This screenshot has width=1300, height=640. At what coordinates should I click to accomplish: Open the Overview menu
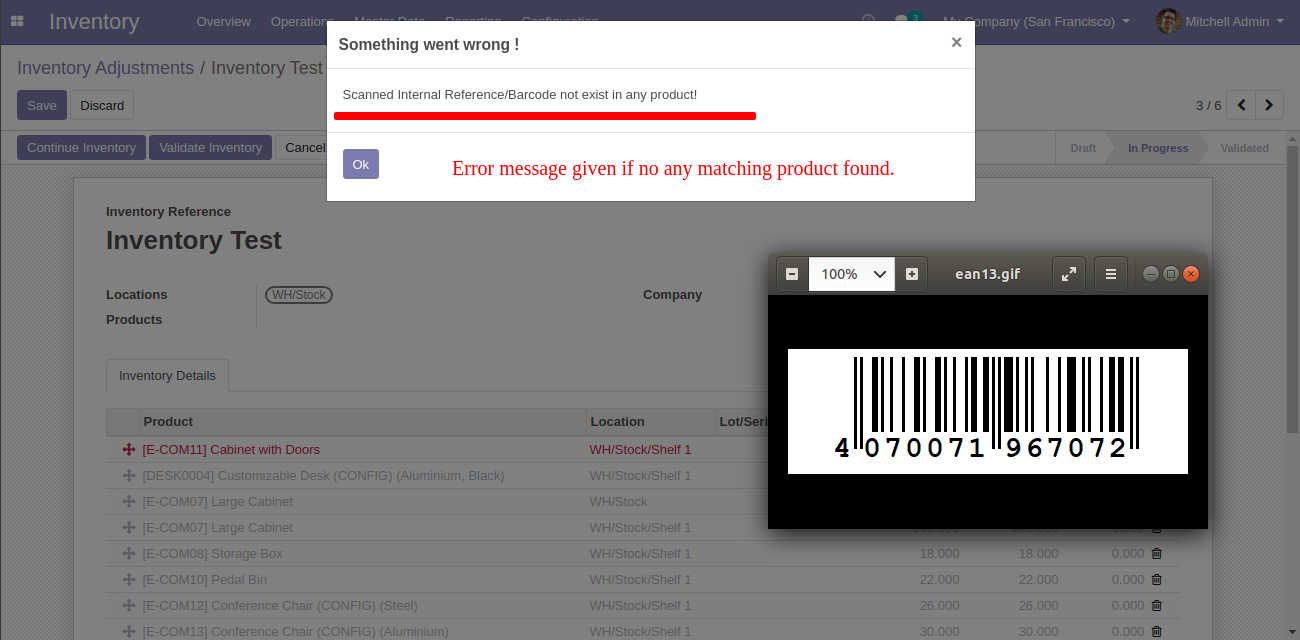pyautogui.click(x=223, y=21)
